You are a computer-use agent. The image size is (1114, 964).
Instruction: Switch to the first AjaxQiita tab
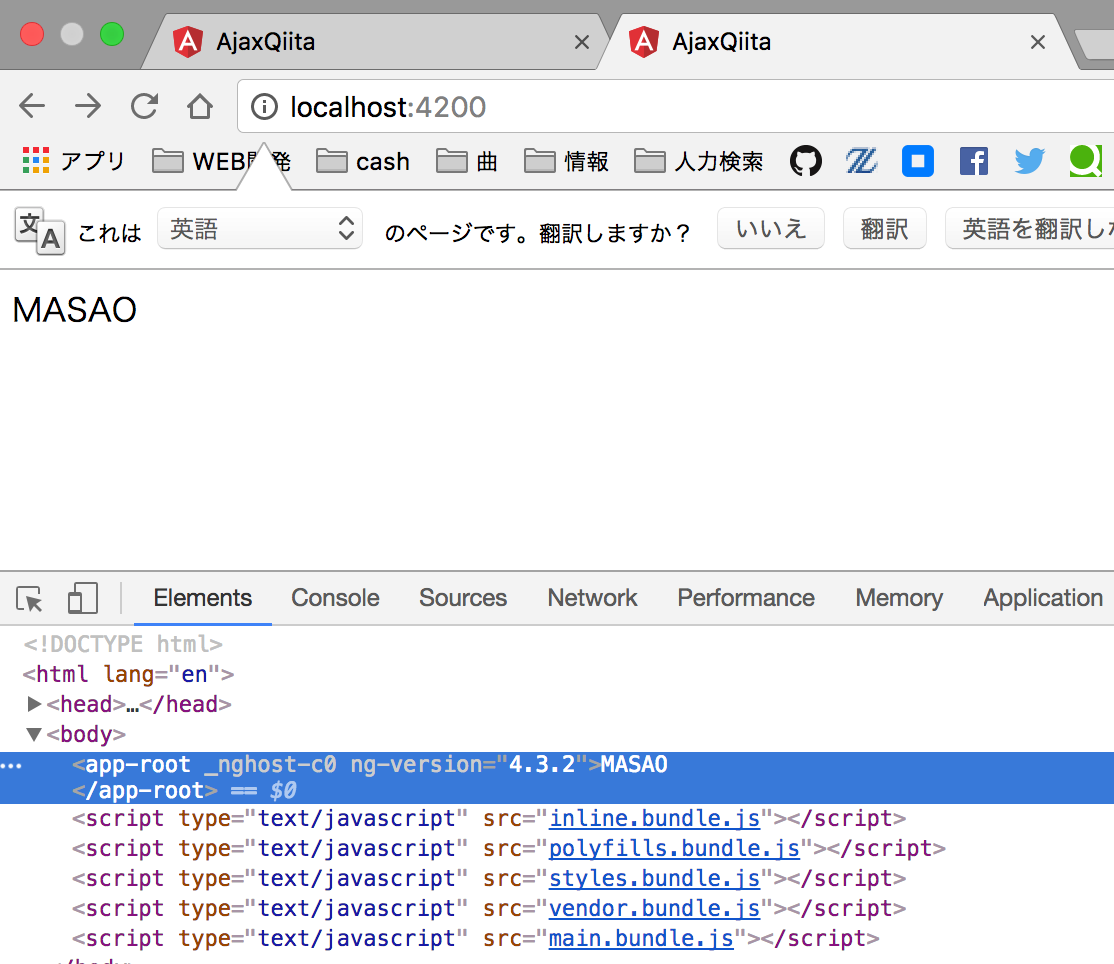click(x=377, y=42)
